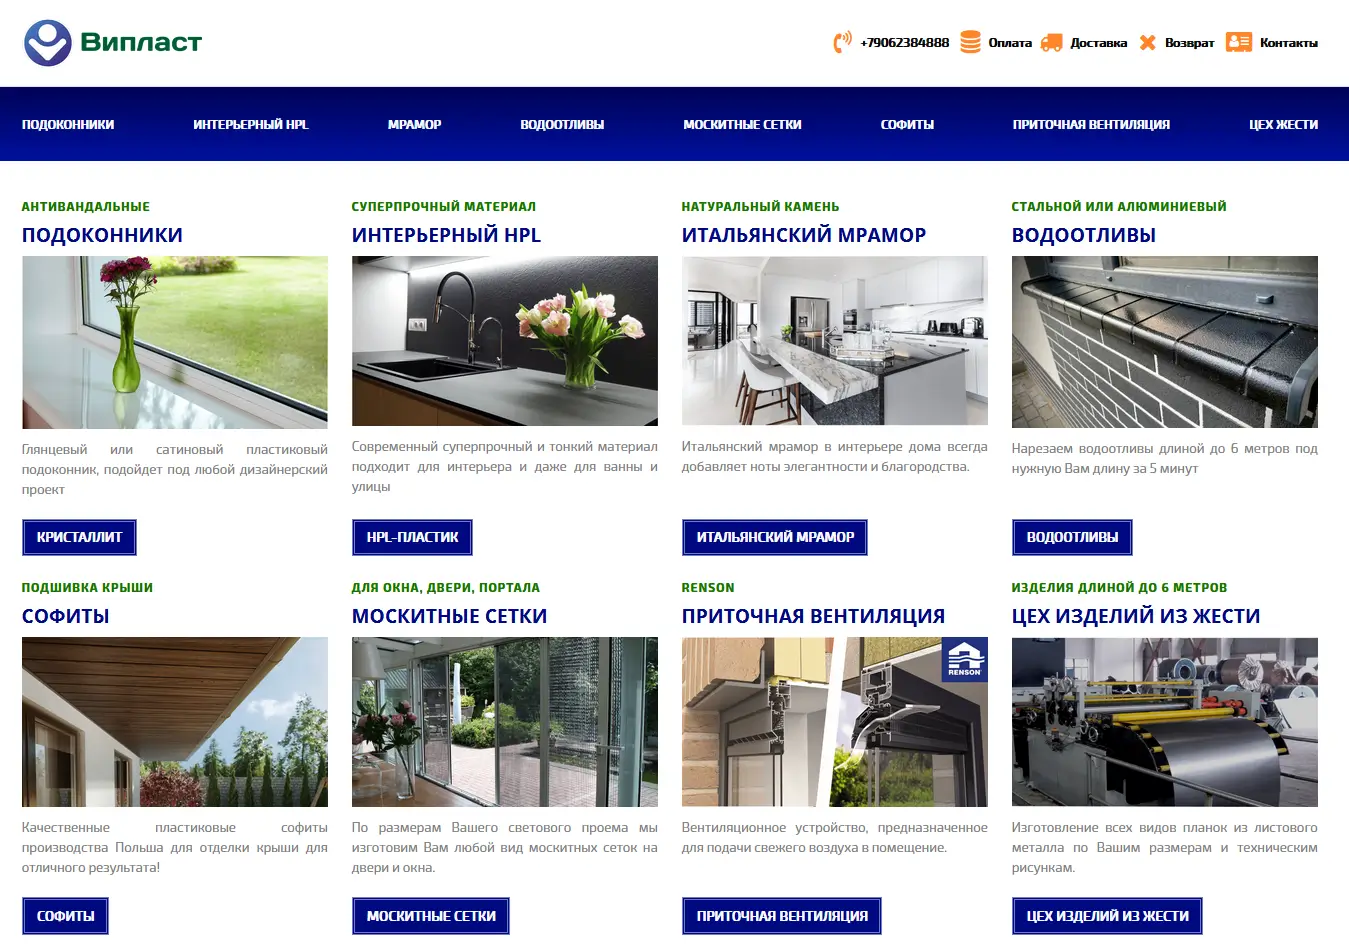This screenshot has height=947, width=1349.
Task: Click the СУПЕРПРОЧНЫЙ МАТЕРИАЛ green label
Action: pos(444,207)
